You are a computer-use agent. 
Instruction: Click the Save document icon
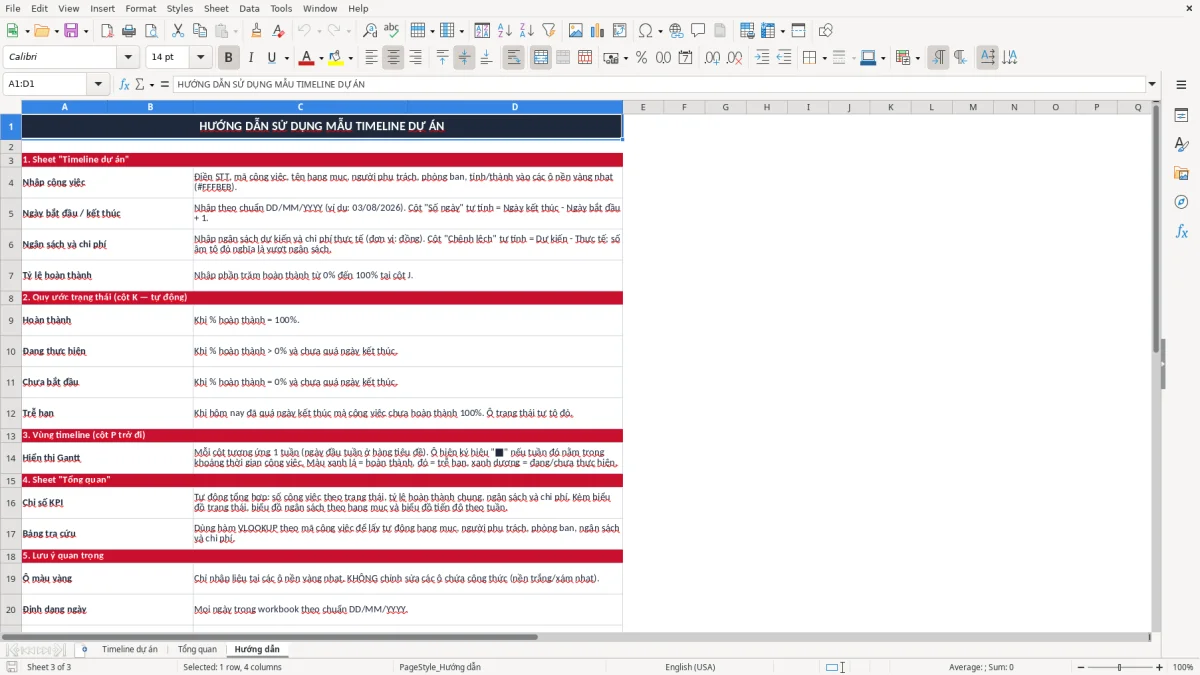pos(71,31)
